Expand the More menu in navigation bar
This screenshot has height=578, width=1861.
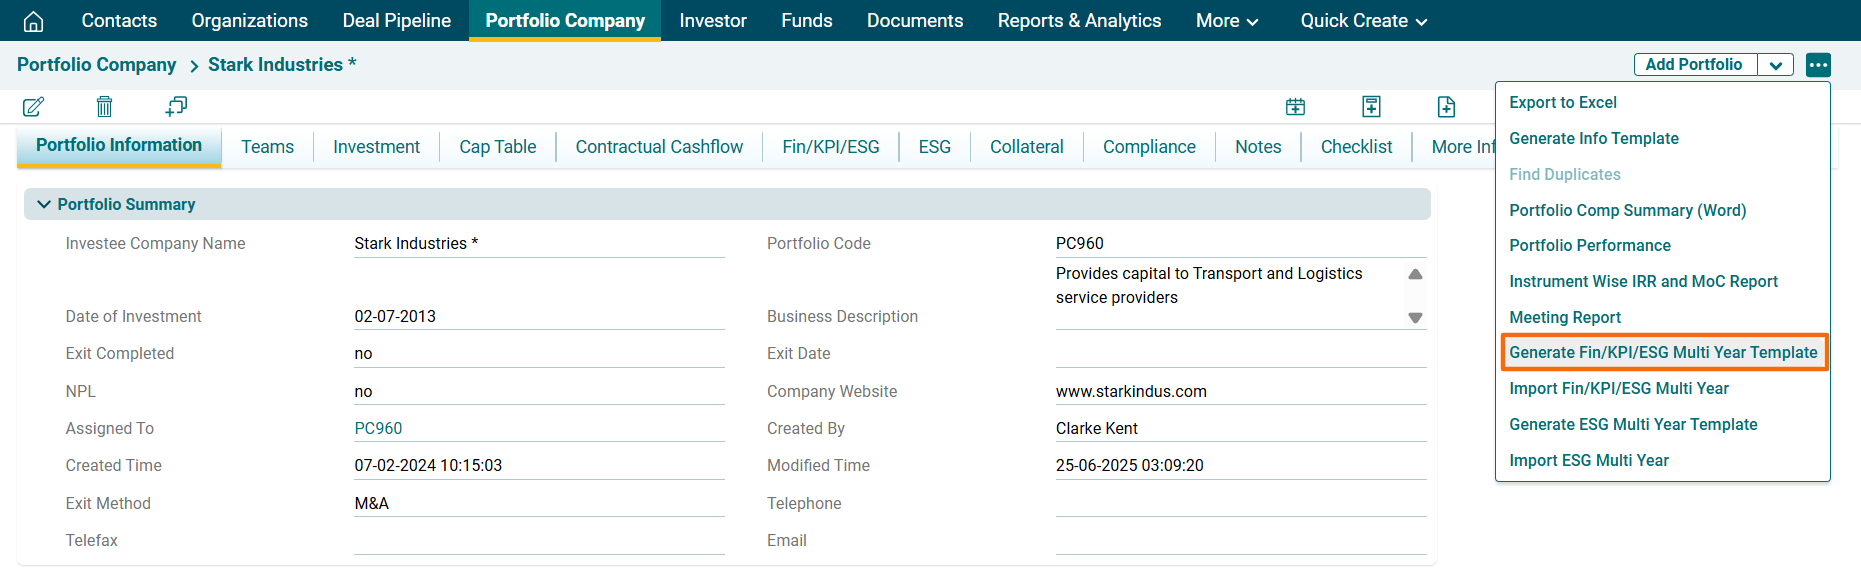click(1226, 21)
